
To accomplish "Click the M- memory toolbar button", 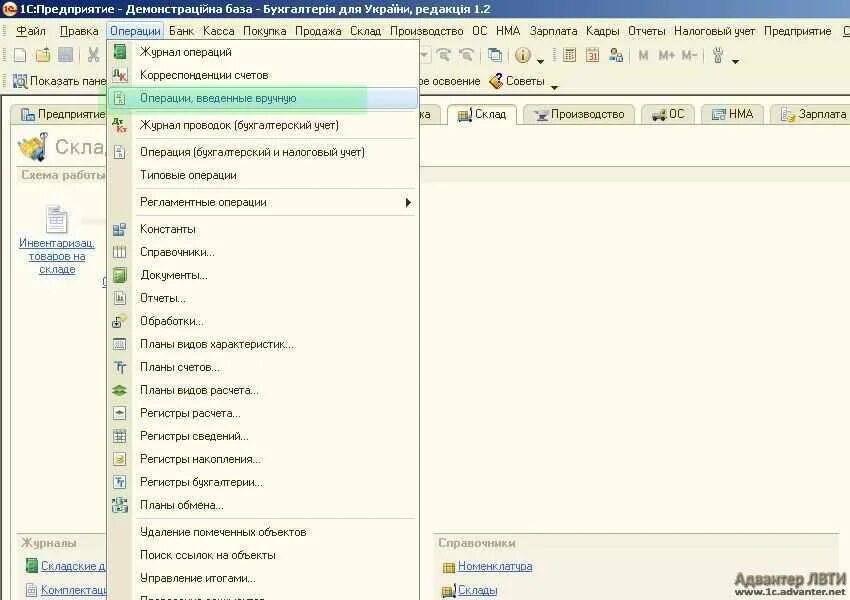I will pyautogui.click(x=688, y=55).
